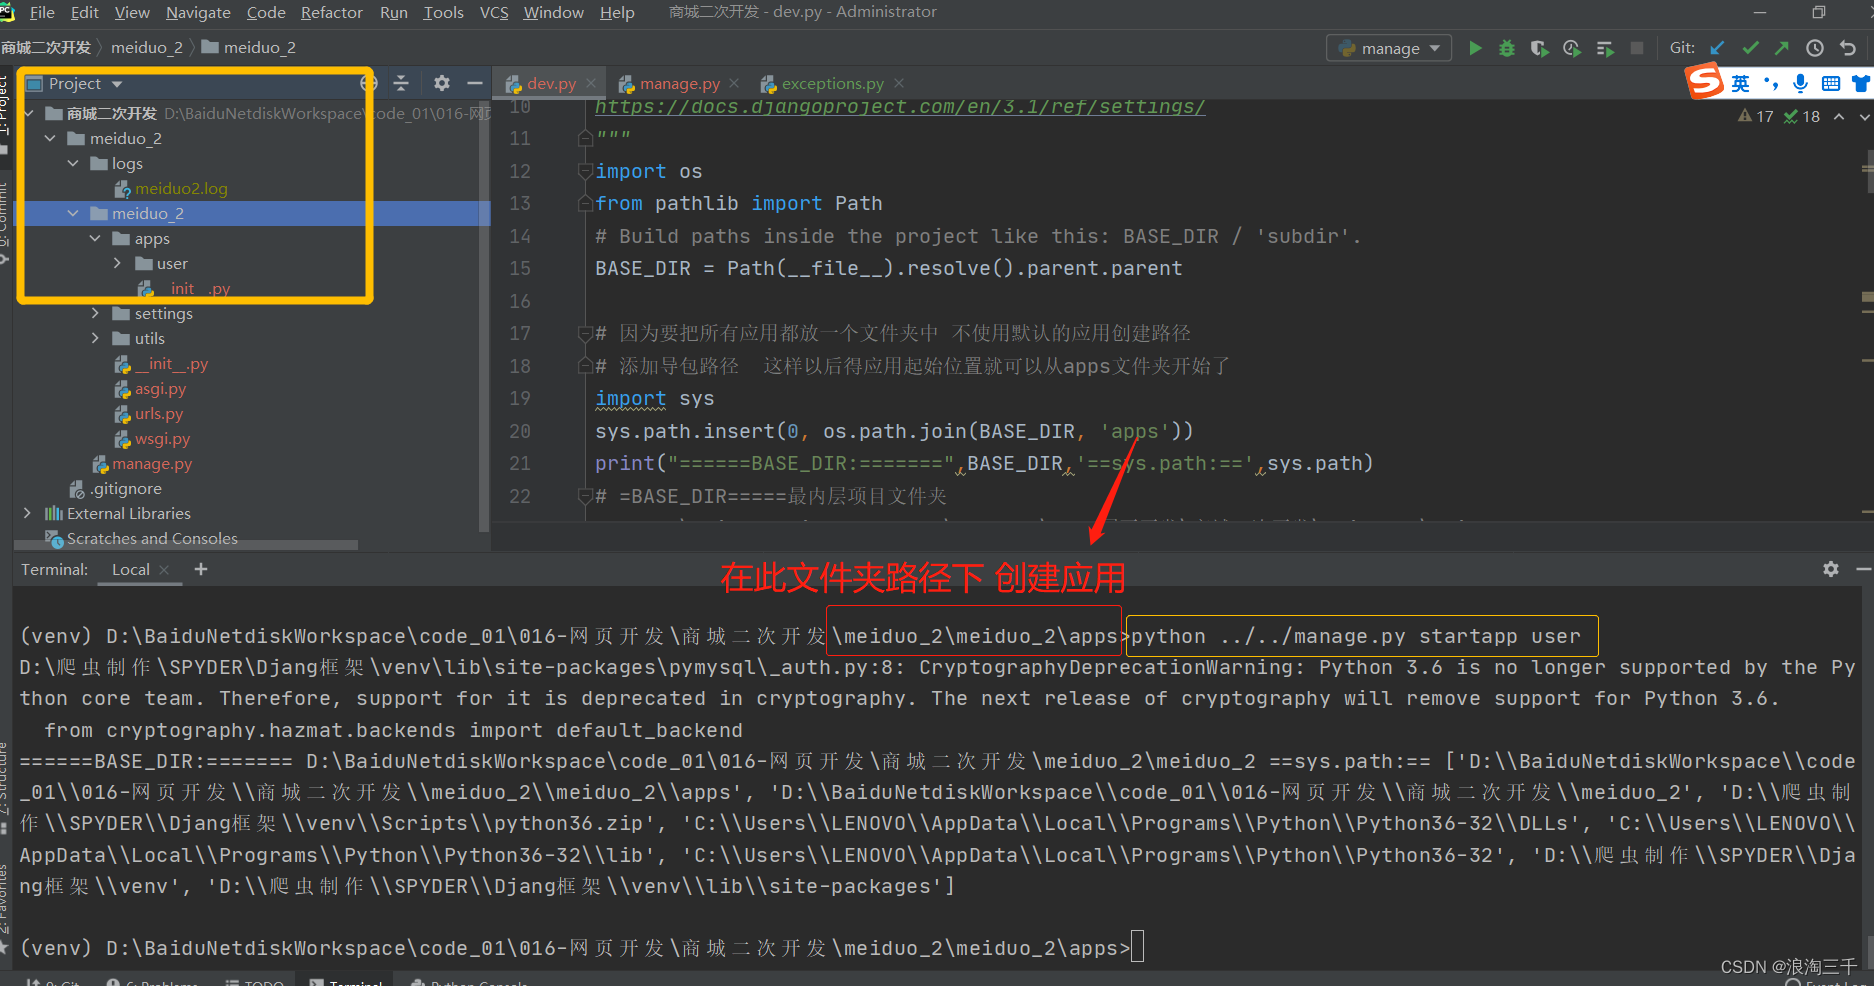This screenshot has width=1874, height=986.
Task: Select meiduo2.log file in tree
Action: [181, 188]
